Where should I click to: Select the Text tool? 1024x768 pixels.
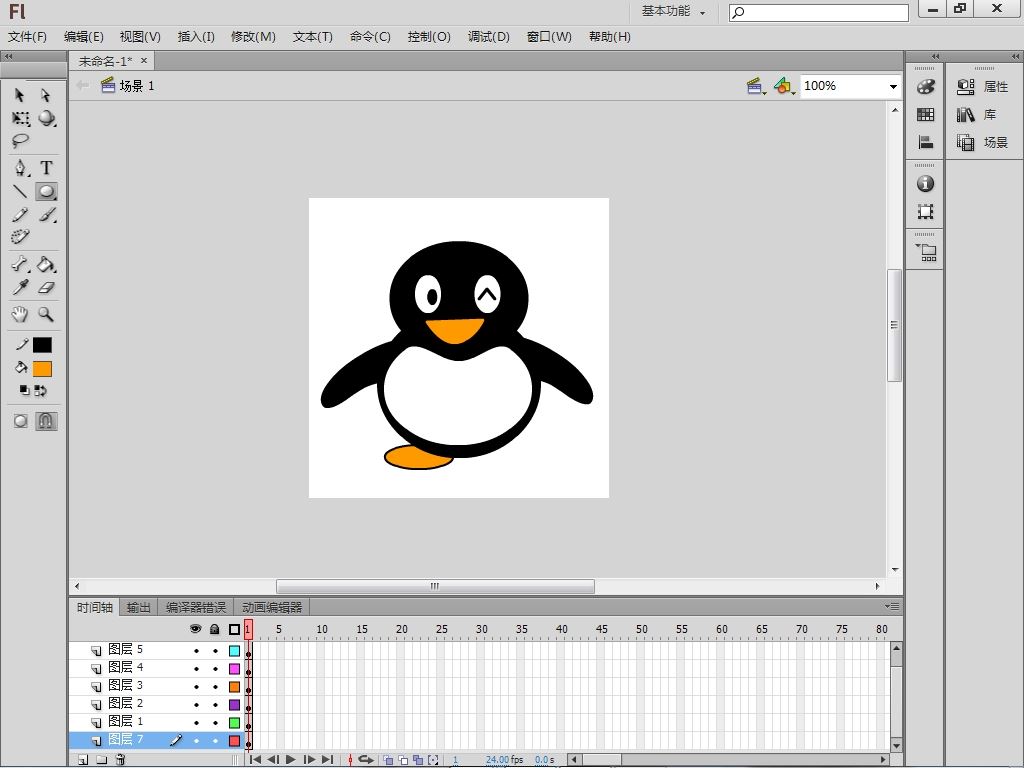coord(46,168)
